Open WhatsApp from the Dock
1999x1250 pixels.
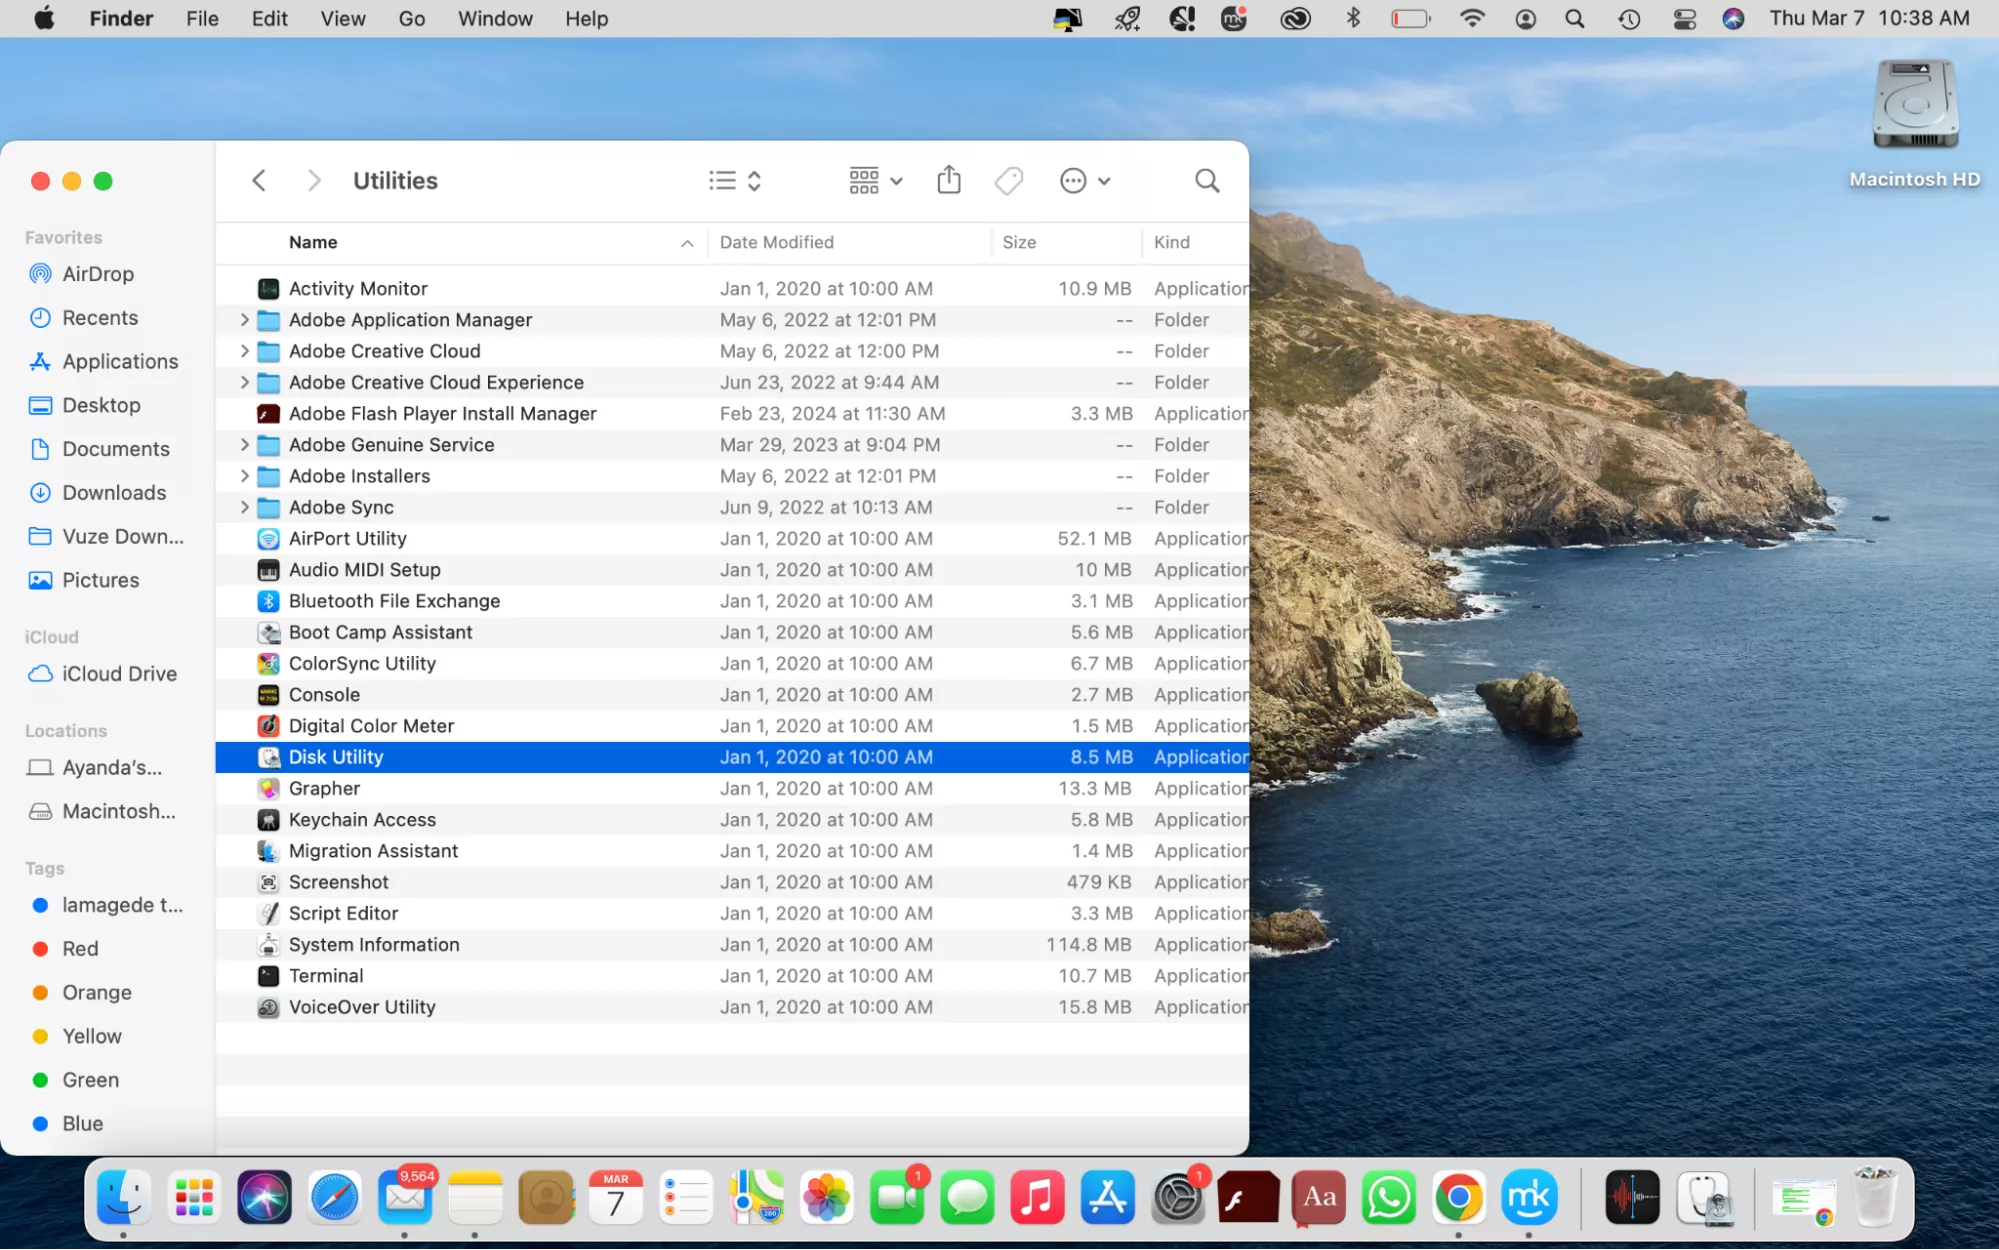(1389, 1197)
